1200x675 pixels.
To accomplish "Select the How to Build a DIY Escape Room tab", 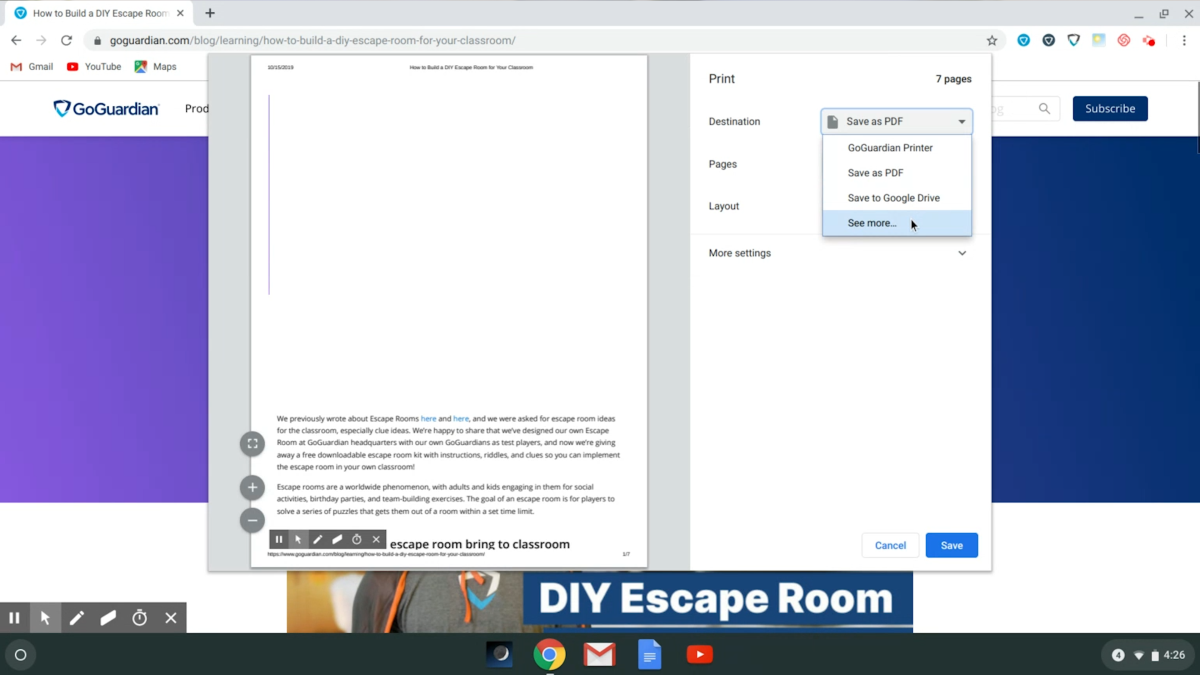I will pos(98,14).
